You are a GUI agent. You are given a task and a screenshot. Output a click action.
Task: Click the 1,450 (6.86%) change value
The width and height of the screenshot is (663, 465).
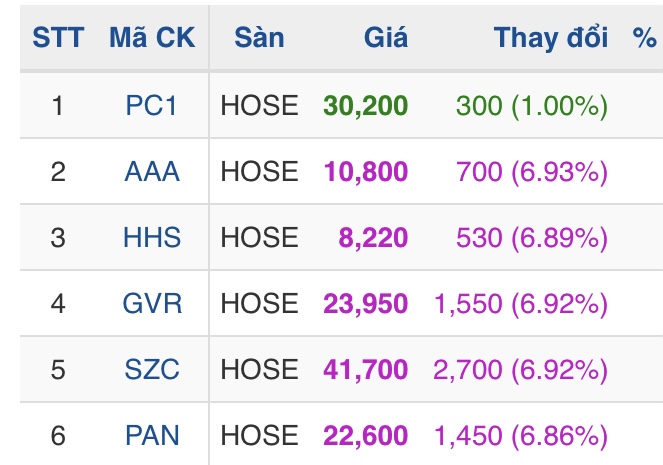click(x=520, y=435)
